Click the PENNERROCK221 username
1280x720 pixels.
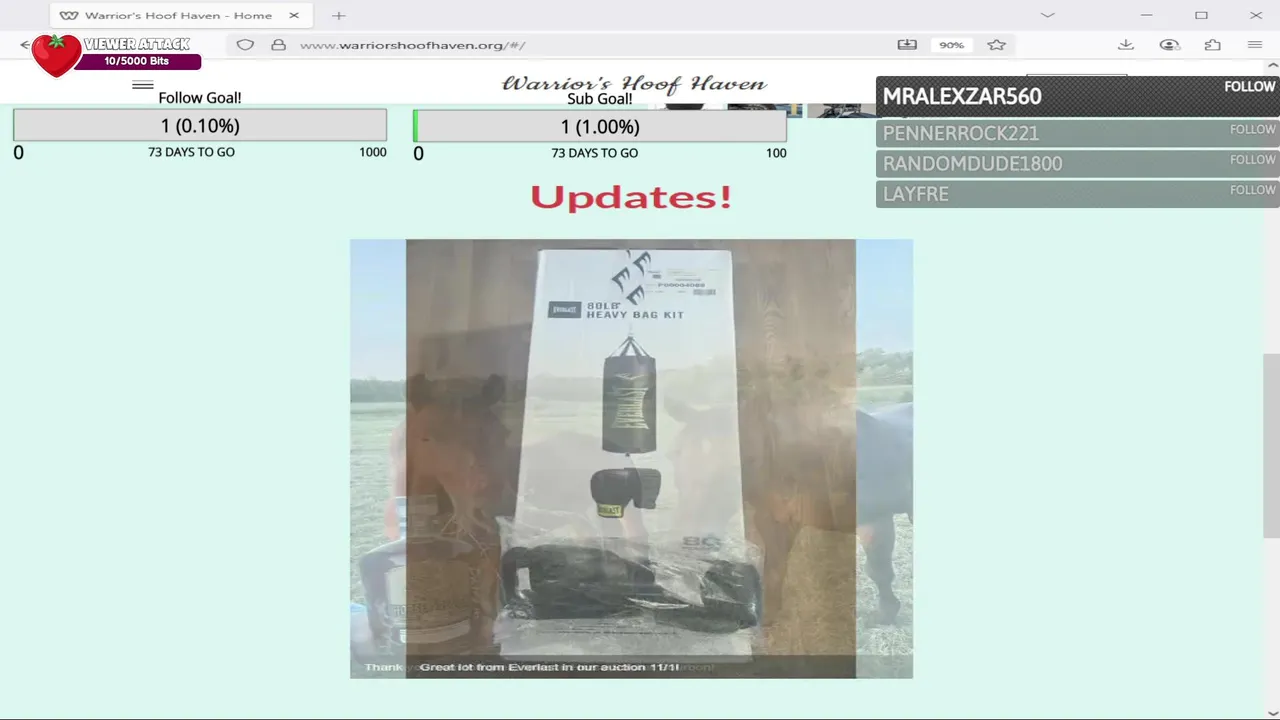click(x=961, y=133)
